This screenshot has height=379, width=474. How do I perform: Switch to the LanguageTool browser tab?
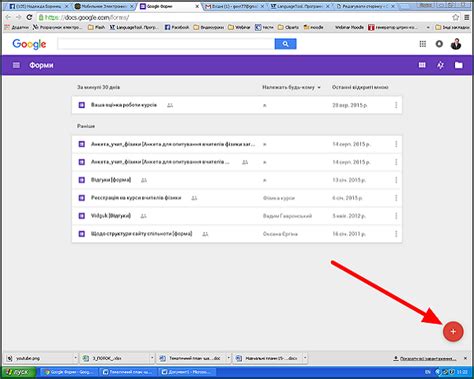[x=299, y=6]
